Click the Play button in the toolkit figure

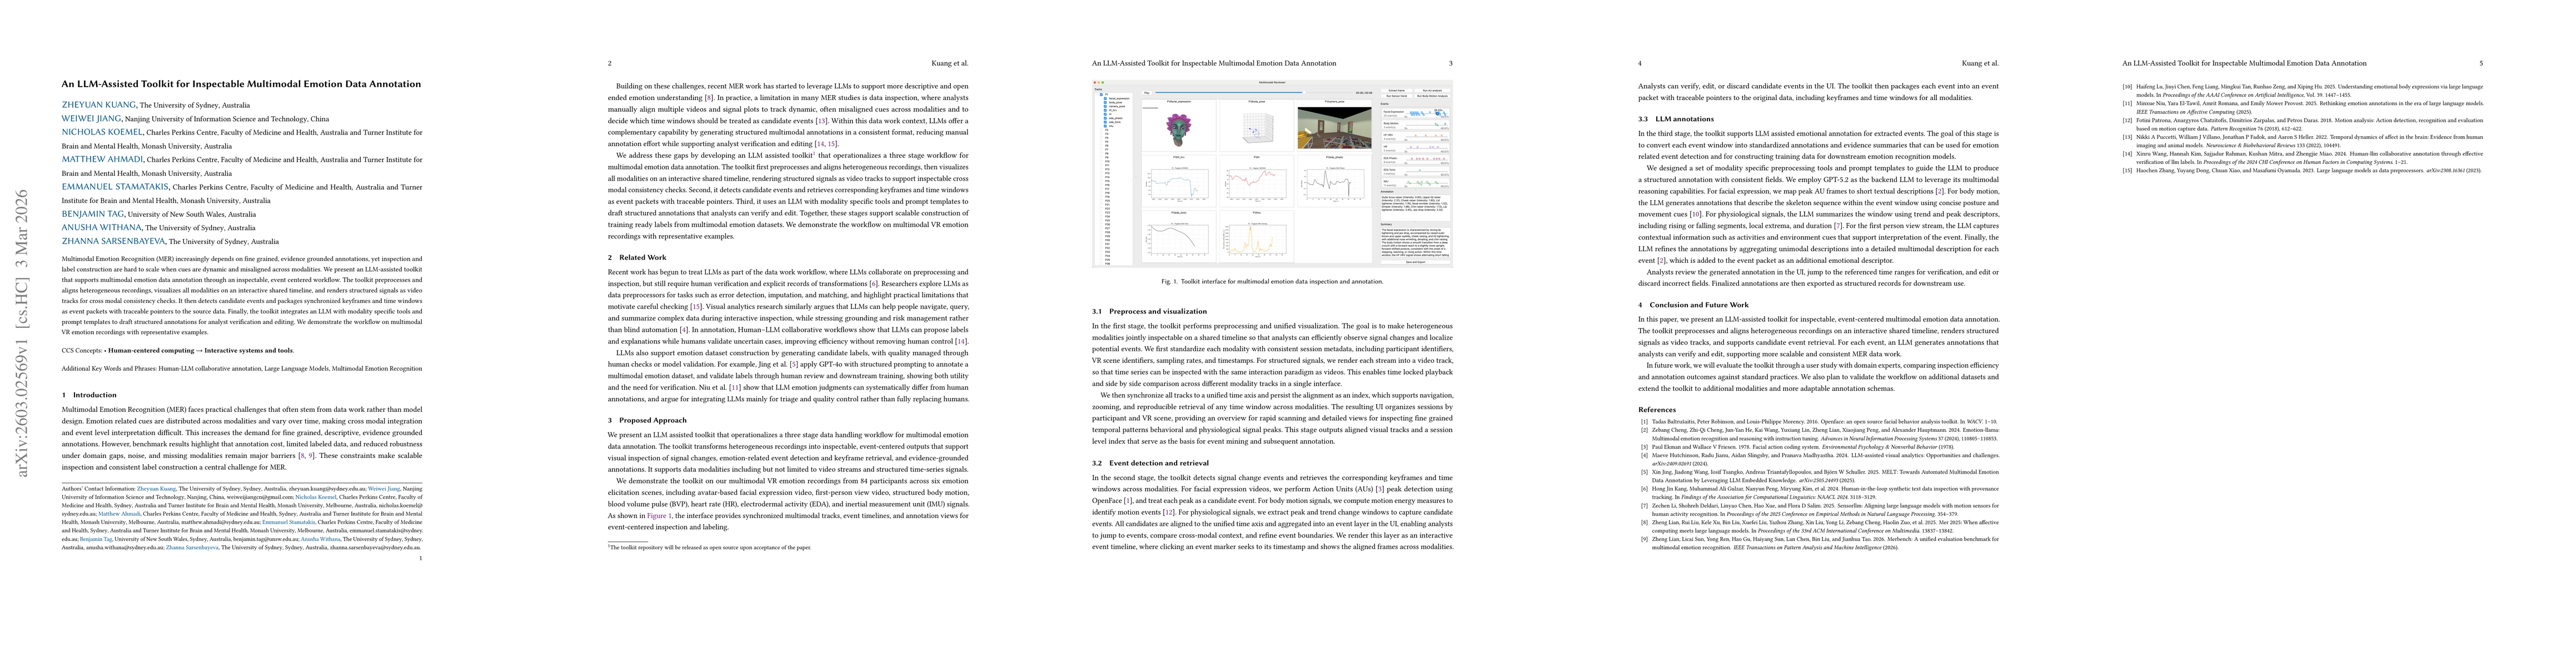1147,93
